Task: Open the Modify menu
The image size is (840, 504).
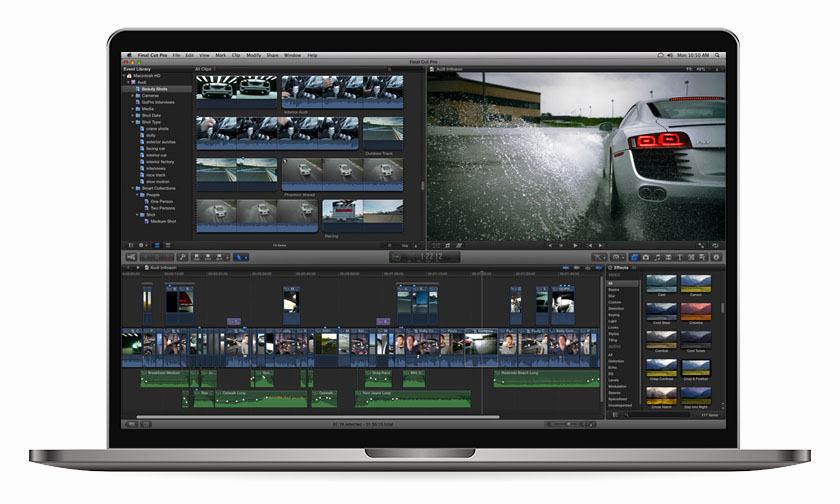Action: (253, 55)
